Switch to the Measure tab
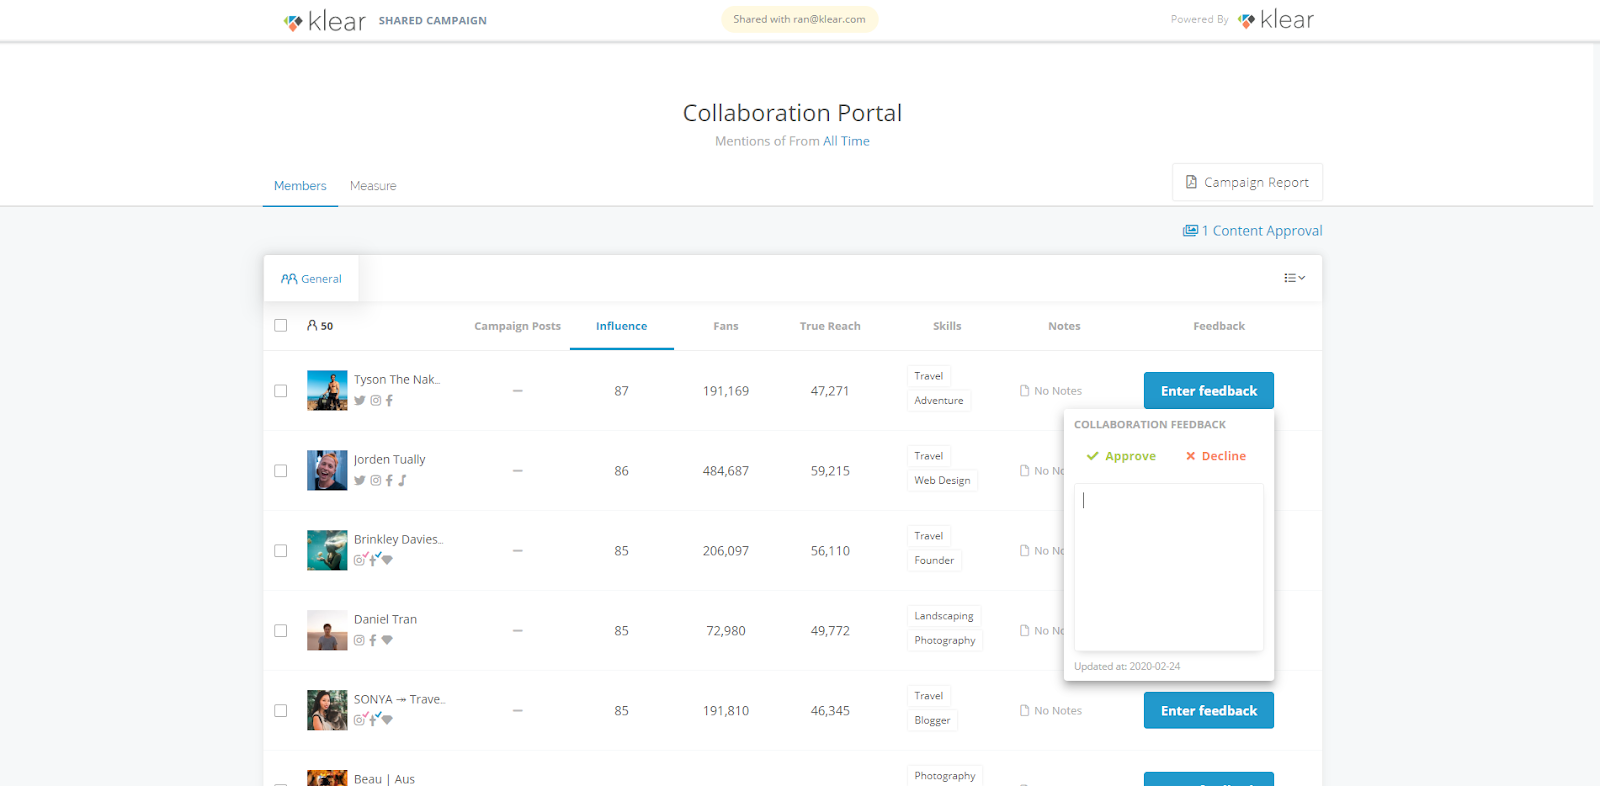Viewport: 1600px width, 786px height. (373, 186)
